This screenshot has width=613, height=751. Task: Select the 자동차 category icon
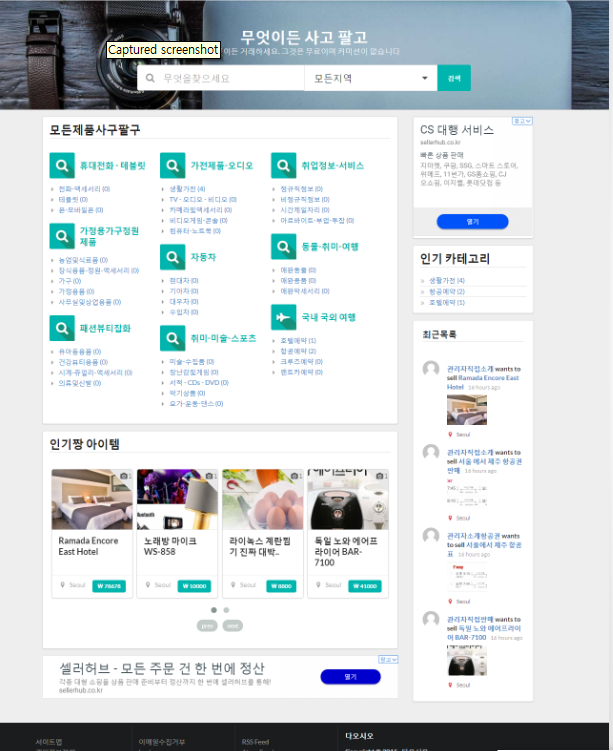pyautogui.click(x=172, y=258)
